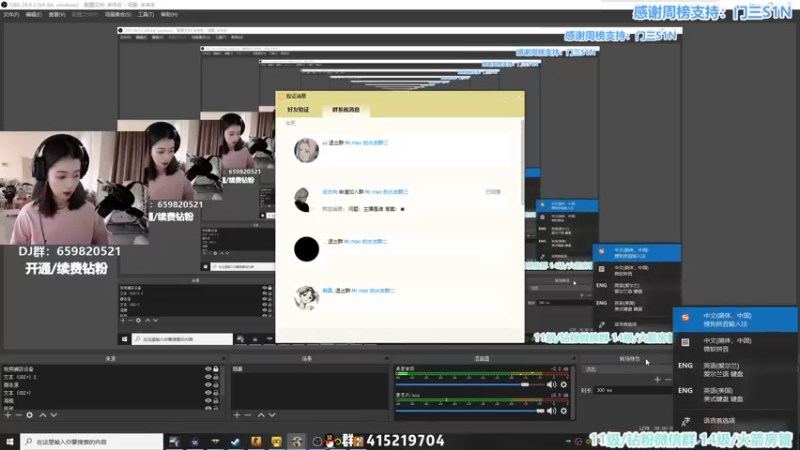Mute the microphone/Aux speaker icon
This screenshot has height=450, width=800.
click(552, 411)
